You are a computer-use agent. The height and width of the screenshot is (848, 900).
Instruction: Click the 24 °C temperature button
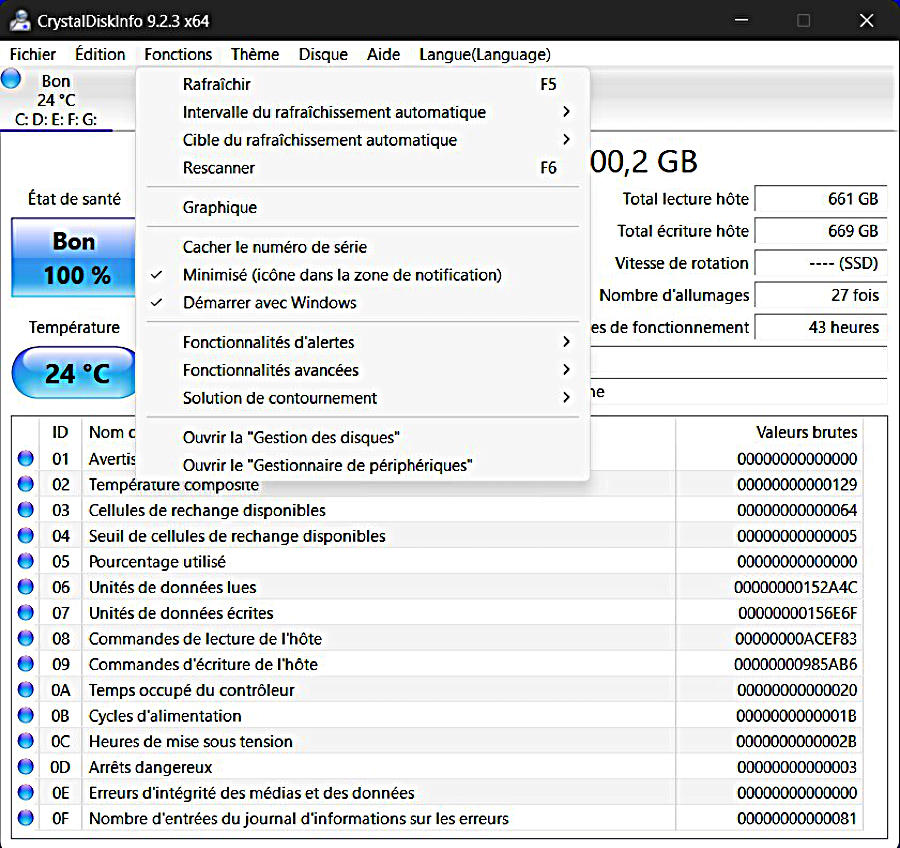[x=75, y=373]
